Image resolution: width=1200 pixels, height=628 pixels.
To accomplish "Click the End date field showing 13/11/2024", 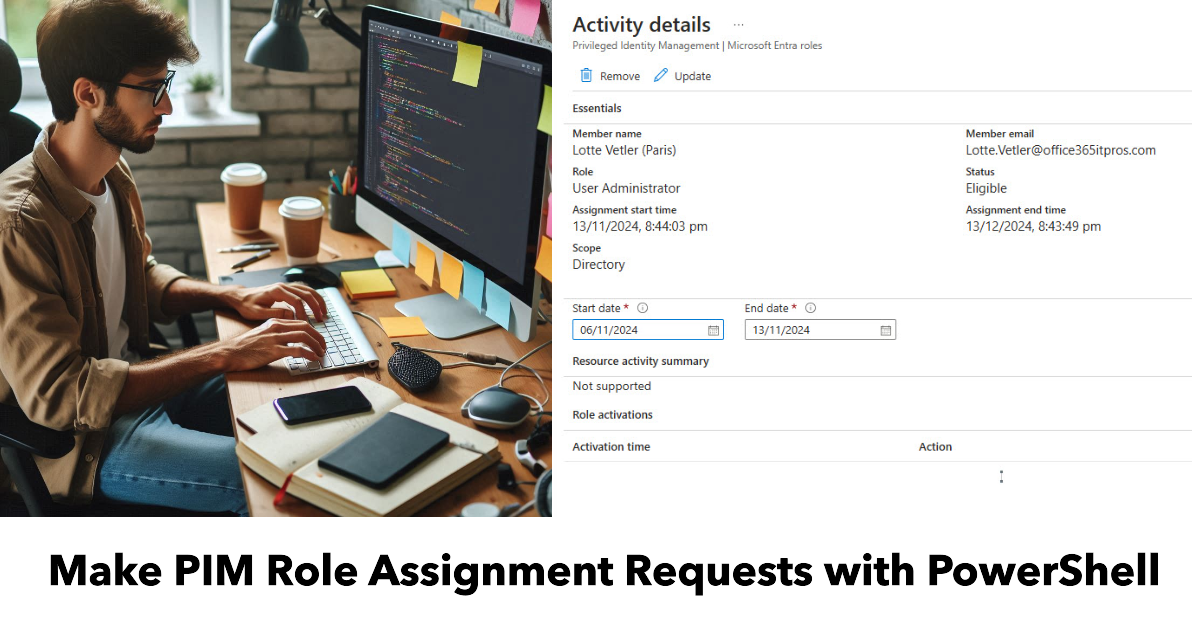I will point(810,330).
